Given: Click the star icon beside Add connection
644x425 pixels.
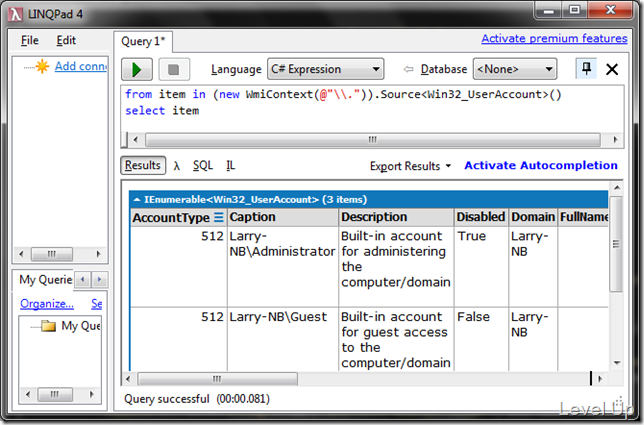Looking at the screenshot, I should (42, 66).
